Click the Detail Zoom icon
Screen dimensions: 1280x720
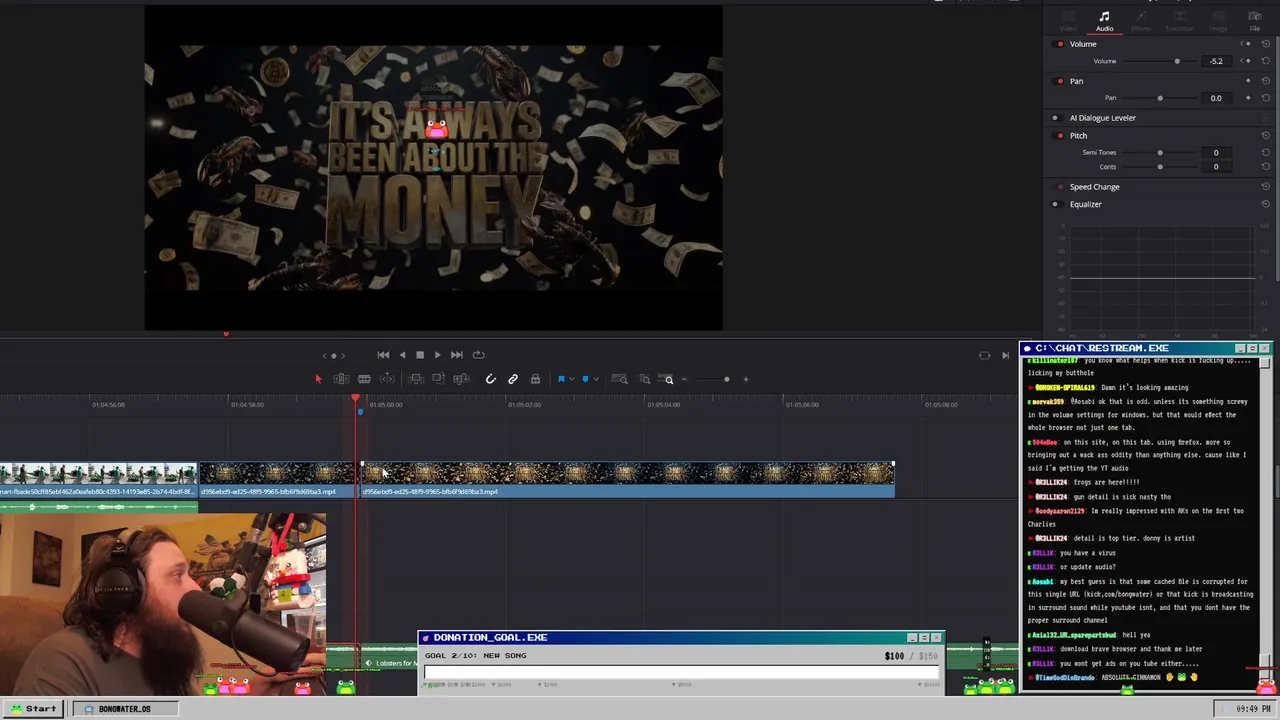[644, 379]
